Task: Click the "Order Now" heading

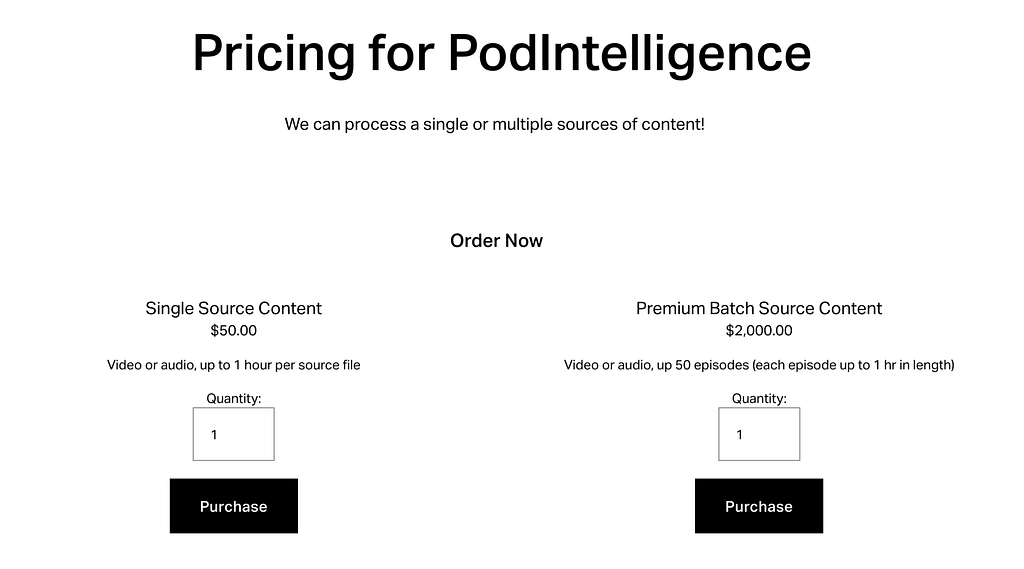Action: (496, 241)
